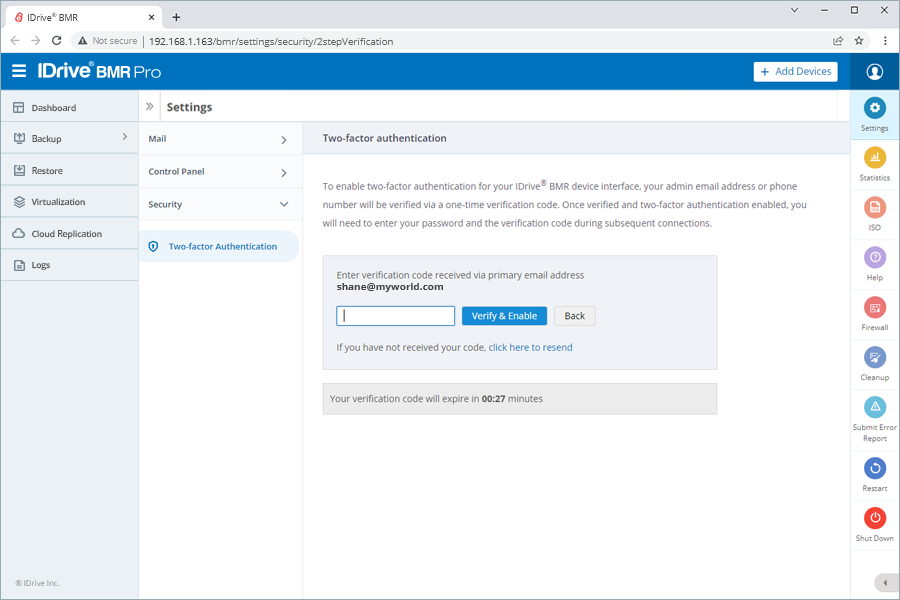Open the Help icon

click(x=874, y=257)
